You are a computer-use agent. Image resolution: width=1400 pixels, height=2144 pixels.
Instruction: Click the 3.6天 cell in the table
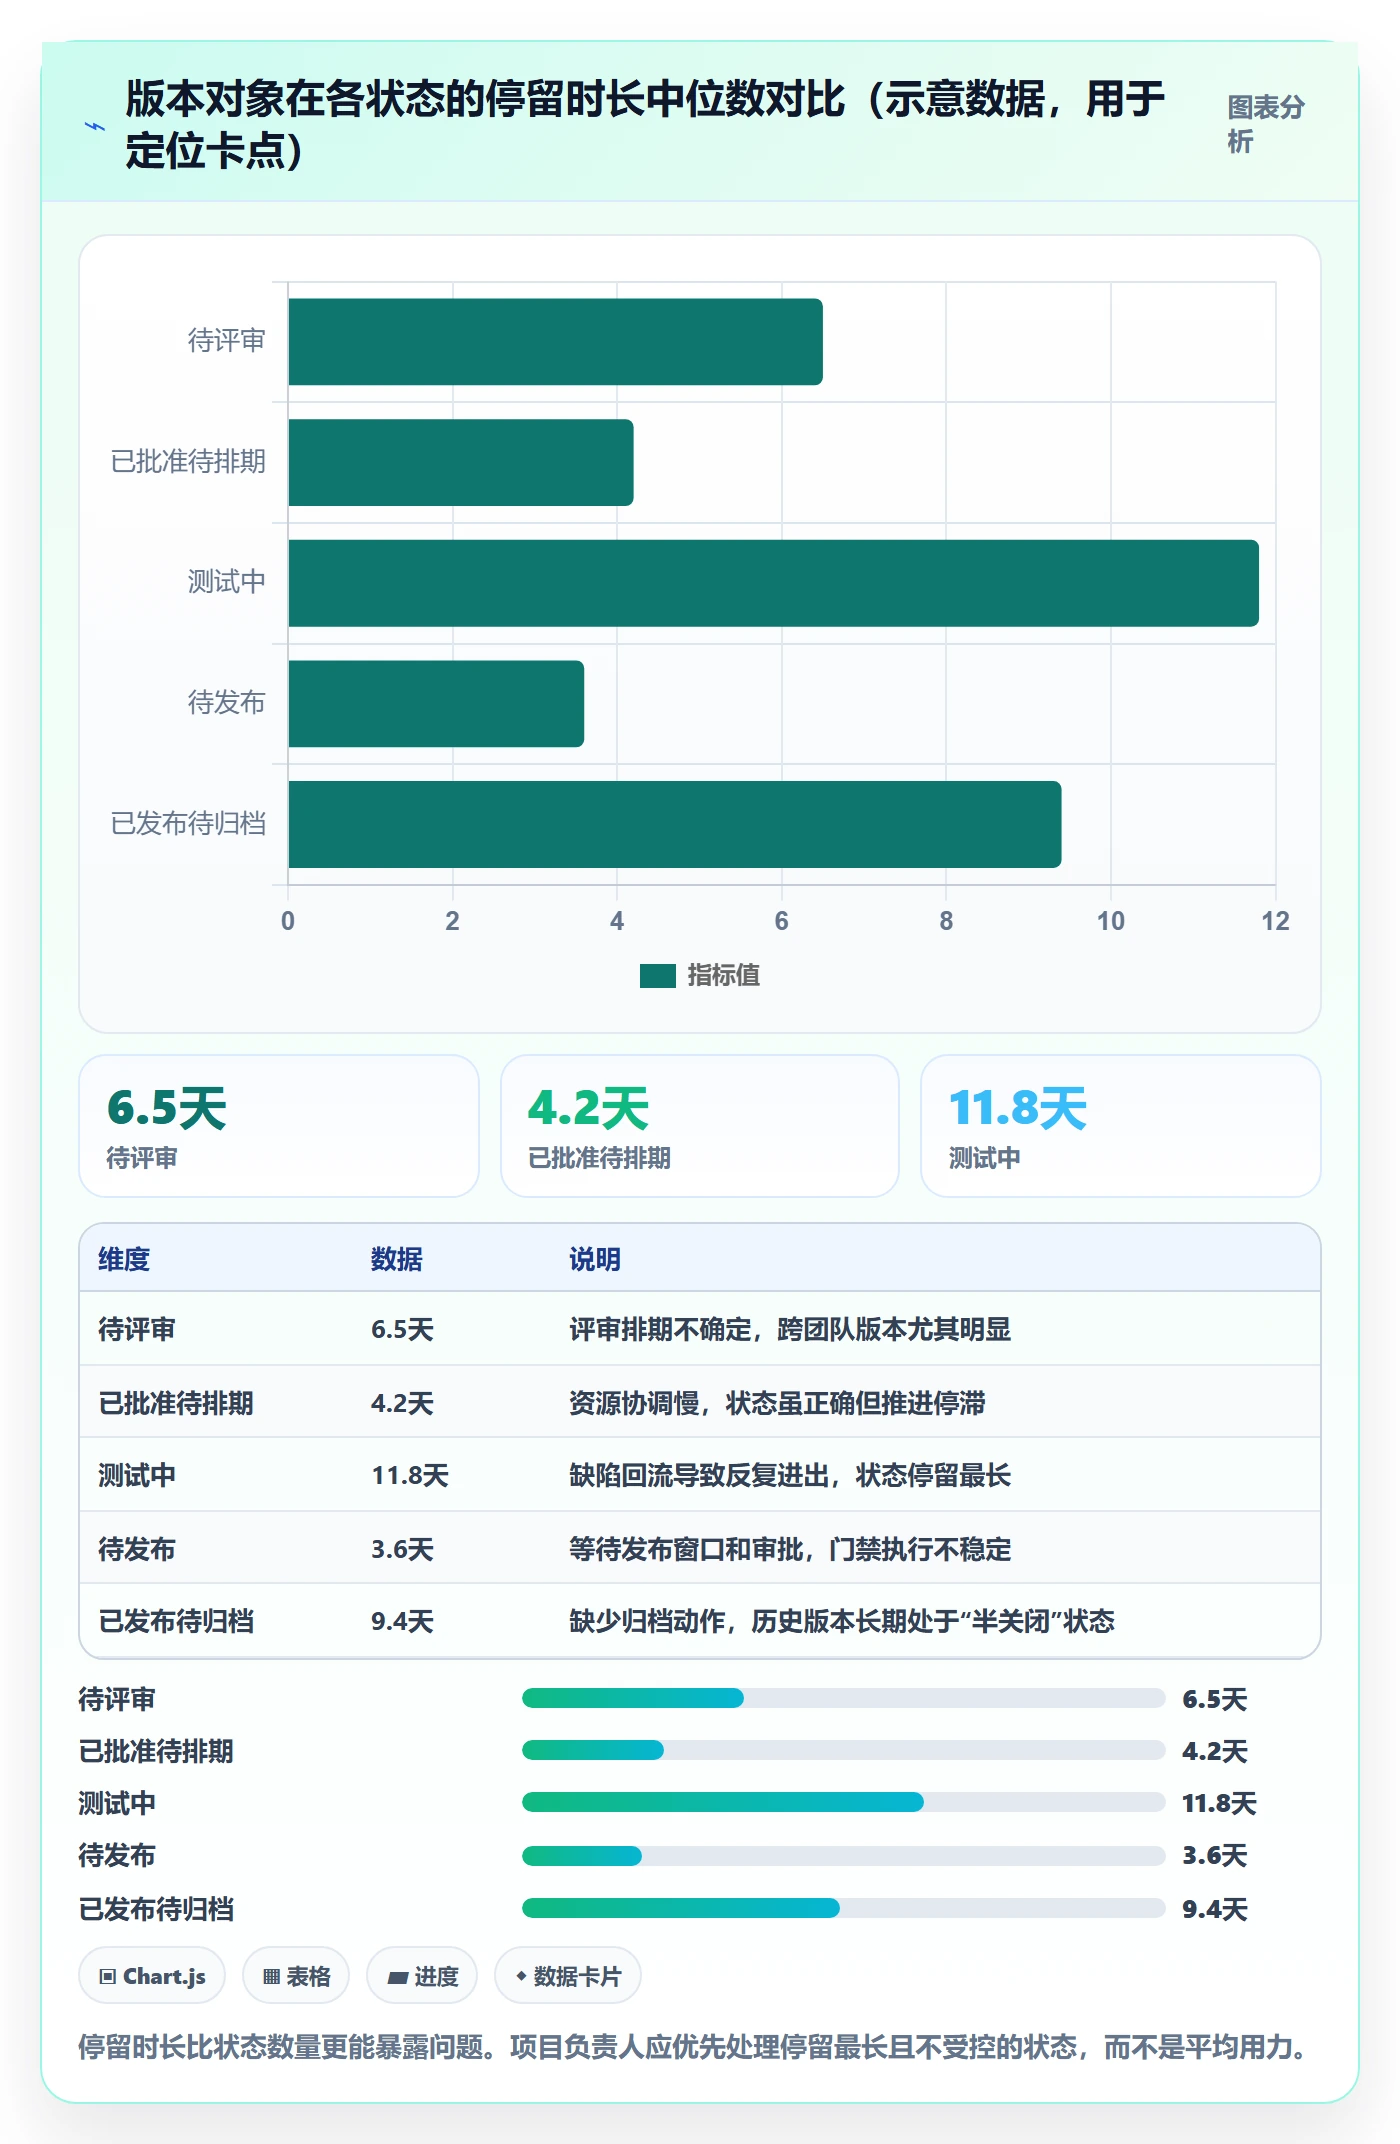point(402,1549)
